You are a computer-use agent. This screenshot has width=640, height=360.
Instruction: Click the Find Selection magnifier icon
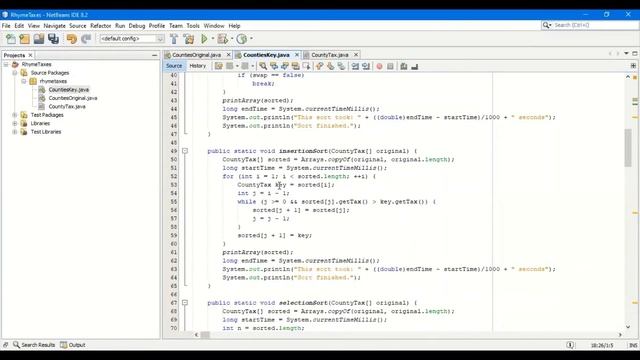pyautogui.click(x=263, y=66)
